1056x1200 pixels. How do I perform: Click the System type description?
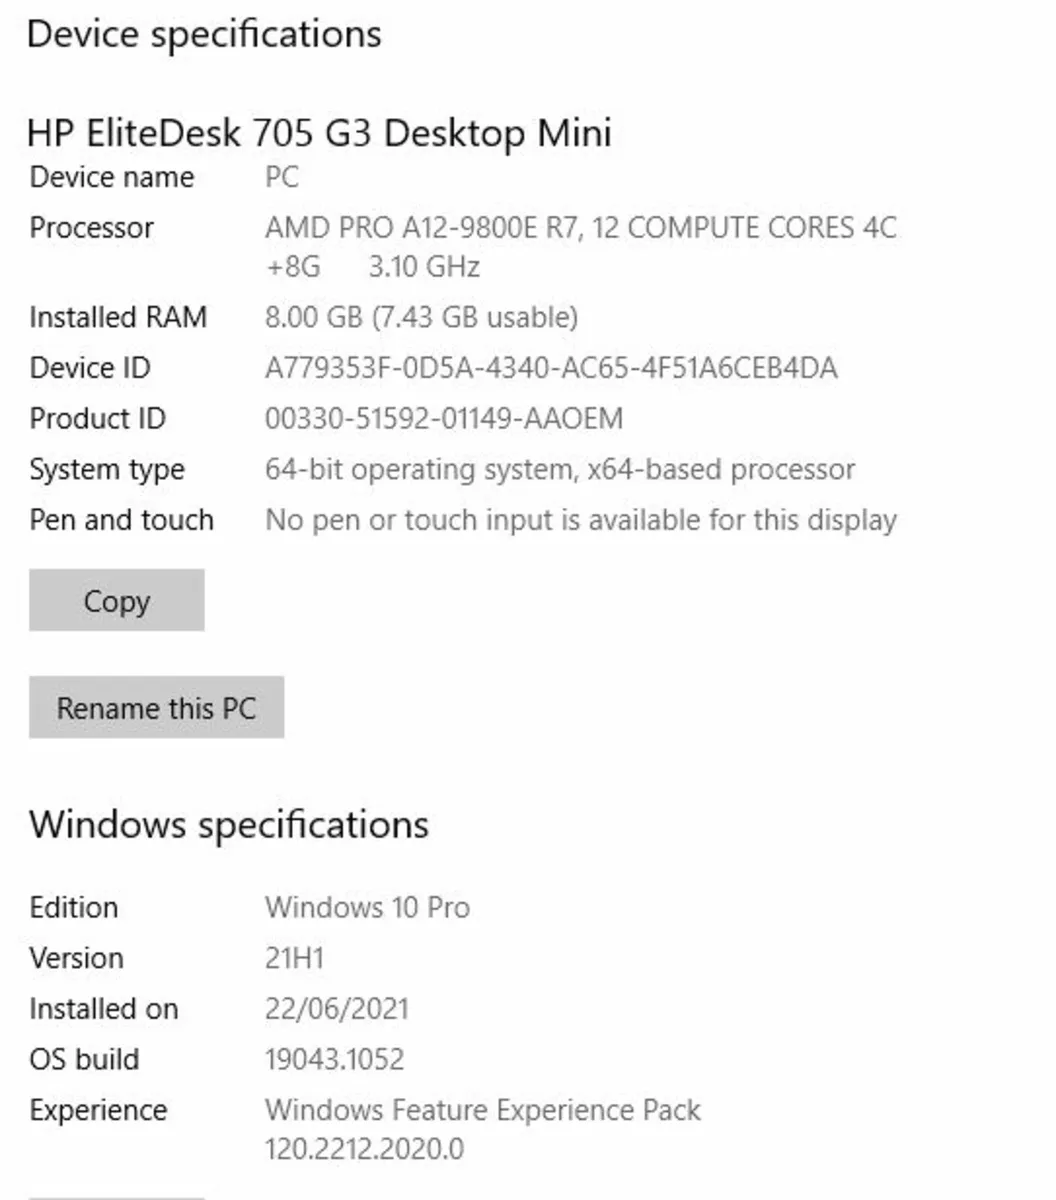[559, 469]
